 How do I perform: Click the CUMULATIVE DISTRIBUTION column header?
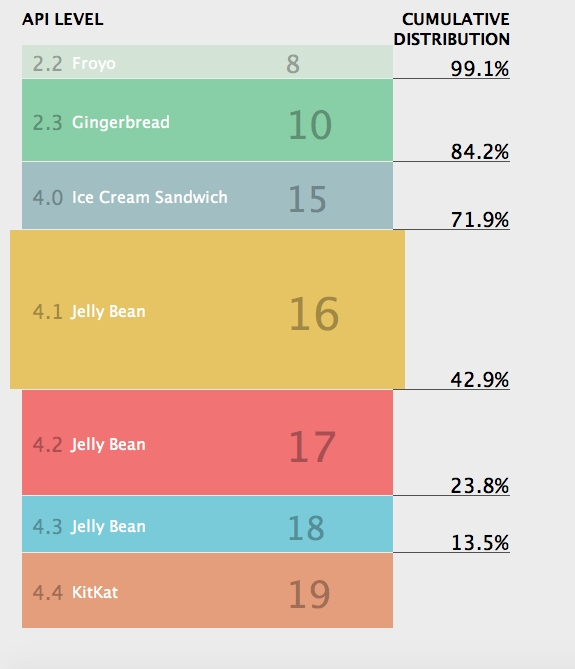(x=451, y=29)
